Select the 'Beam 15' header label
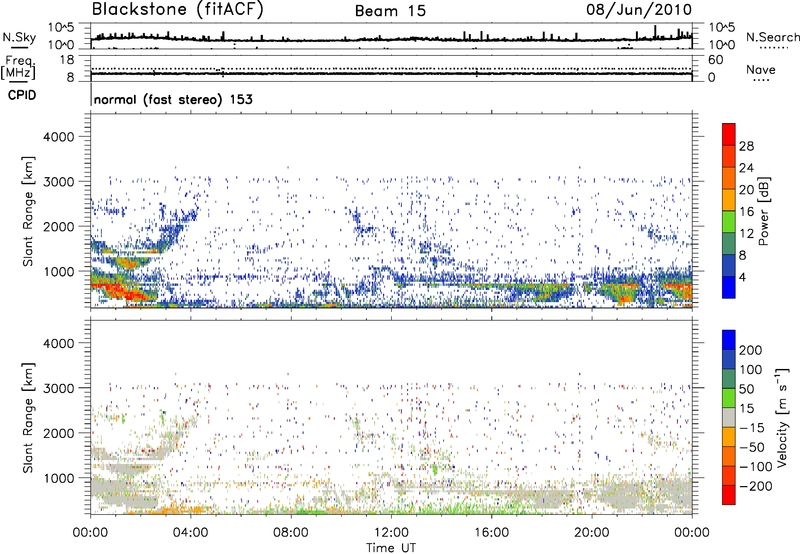The image size is (800, 554). coord(390,11)
